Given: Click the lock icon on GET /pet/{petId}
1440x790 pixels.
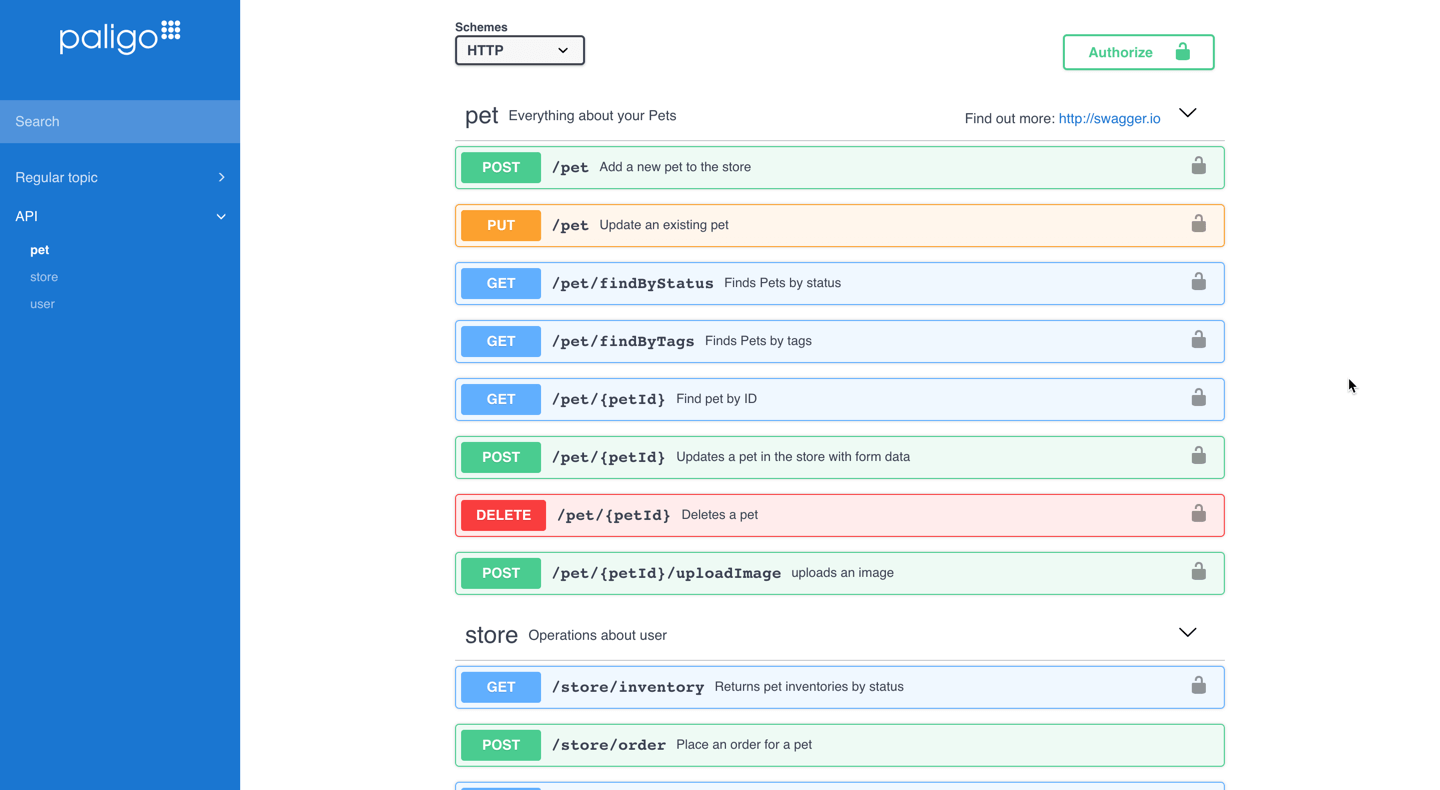Looking at the screenshot, I should 1198,397.
